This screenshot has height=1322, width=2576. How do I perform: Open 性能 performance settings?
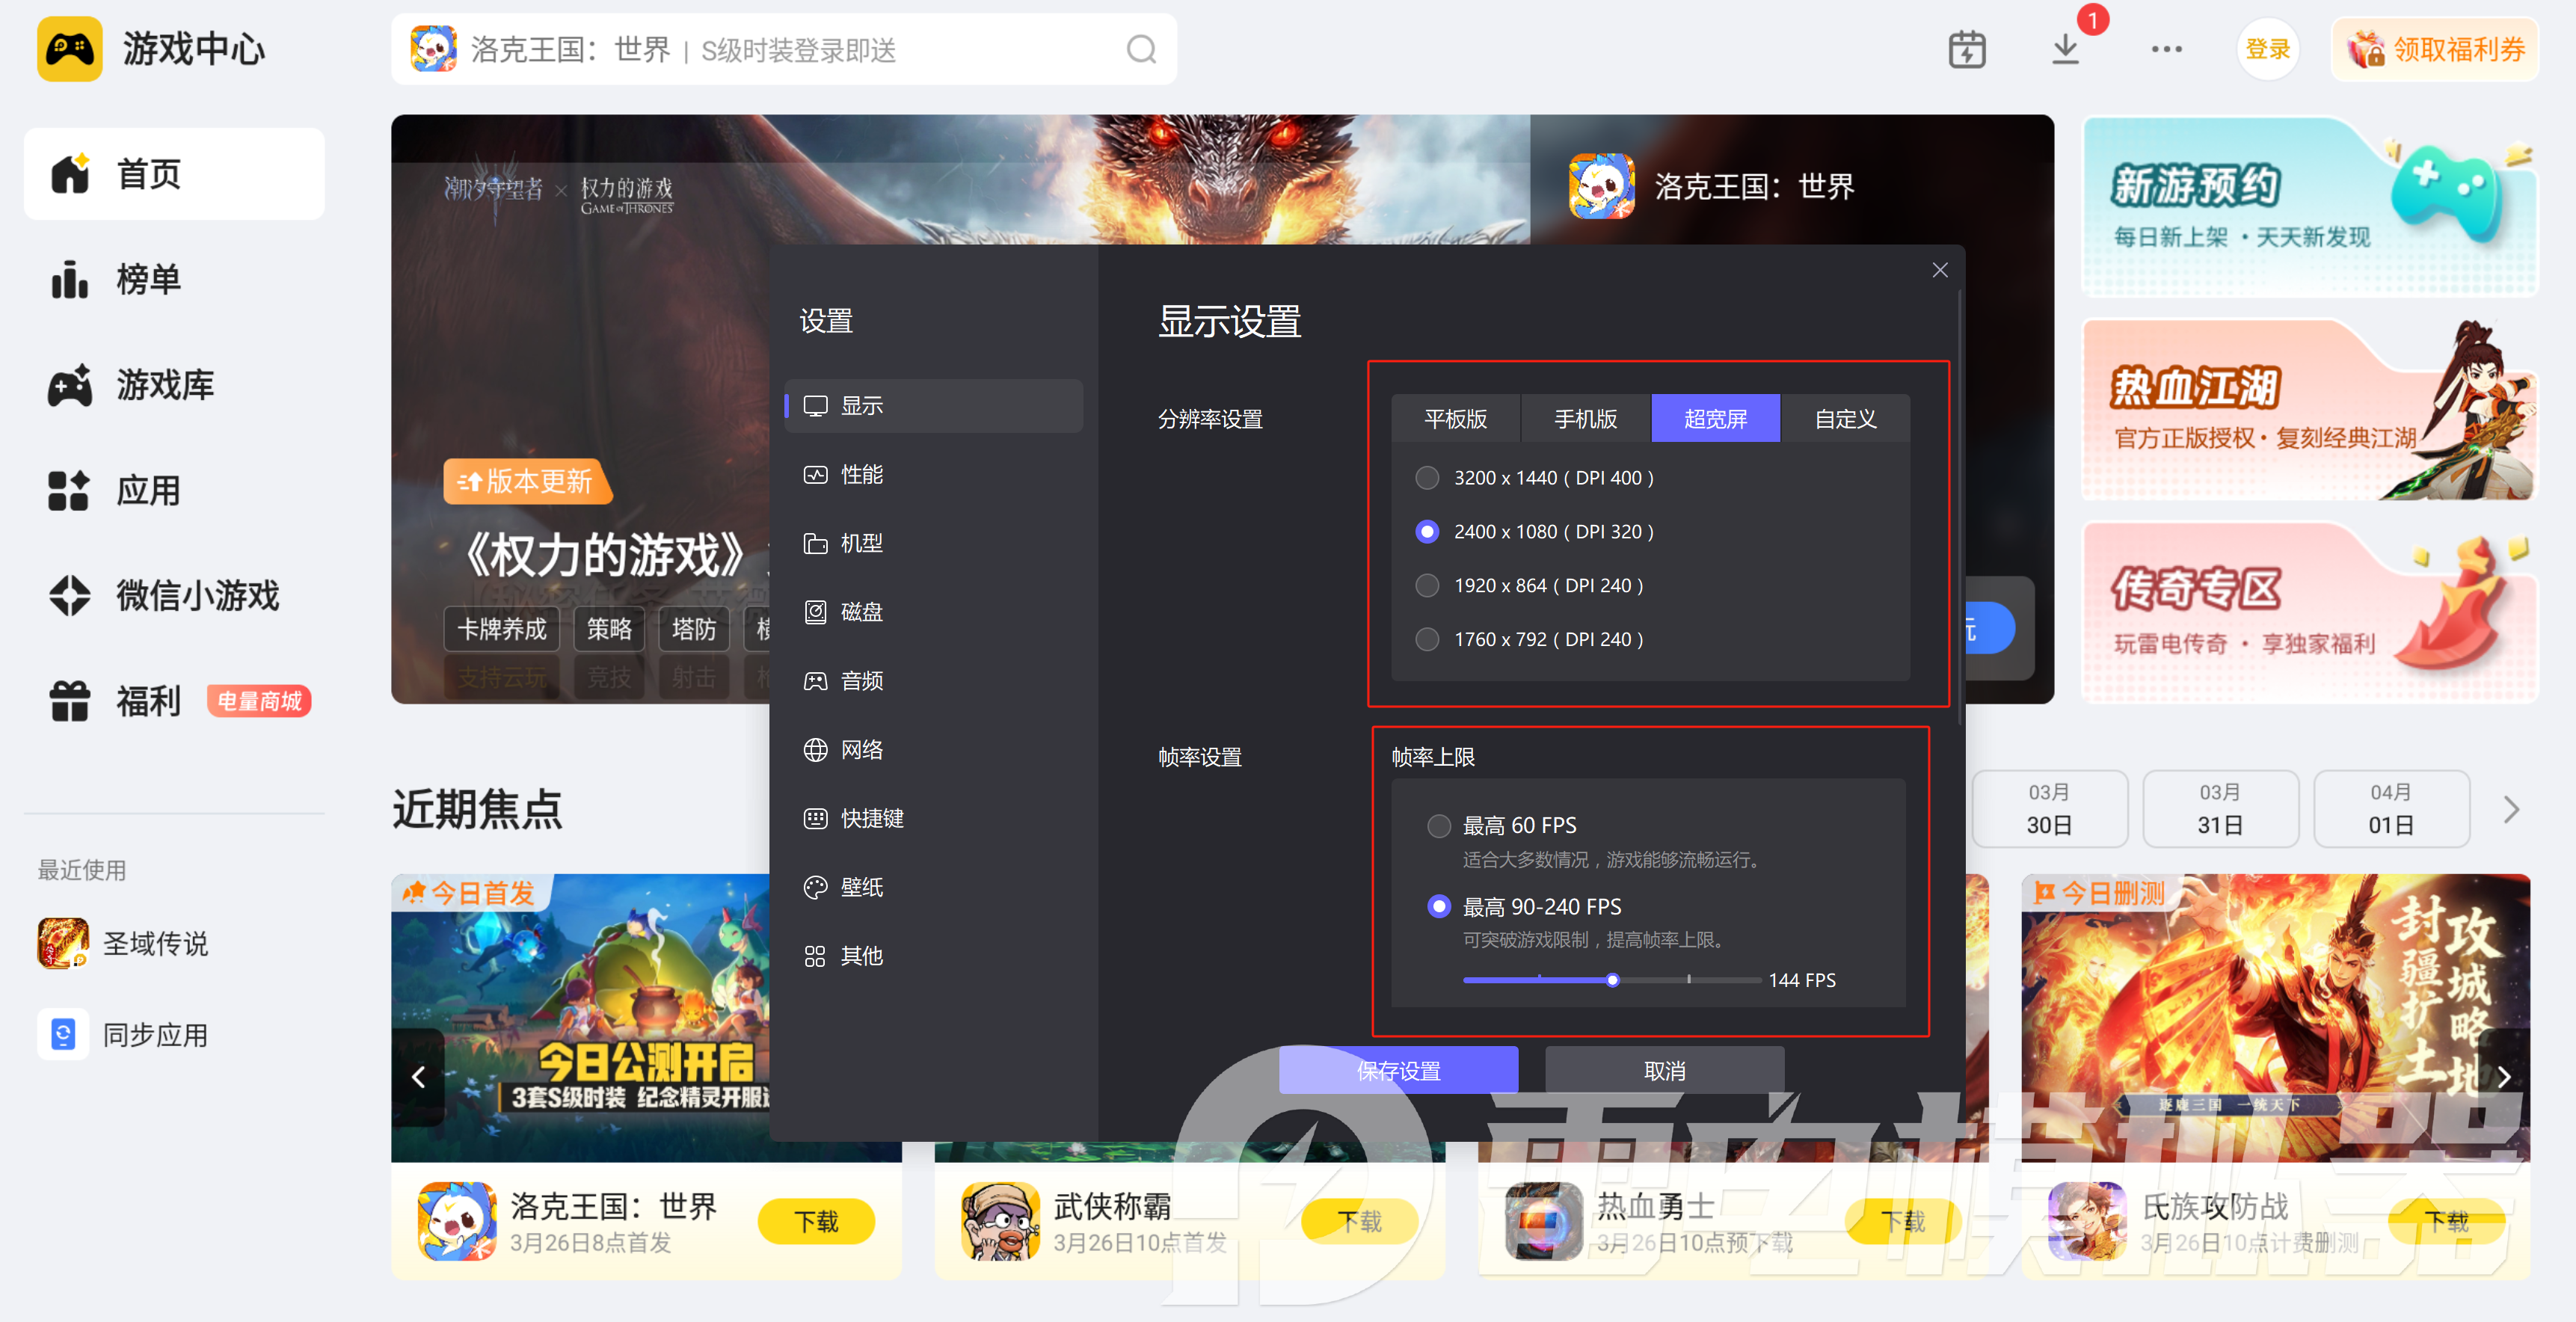coord(861,474)
